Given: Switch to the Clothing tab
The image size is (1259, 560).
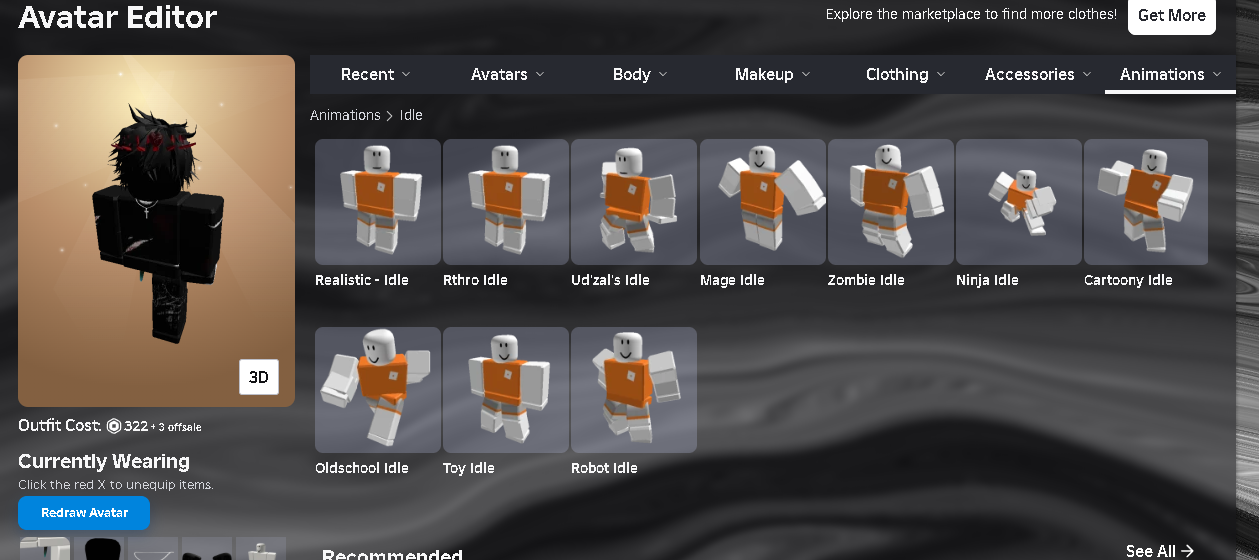Looking at the screenshot, I should click(904, 74).
